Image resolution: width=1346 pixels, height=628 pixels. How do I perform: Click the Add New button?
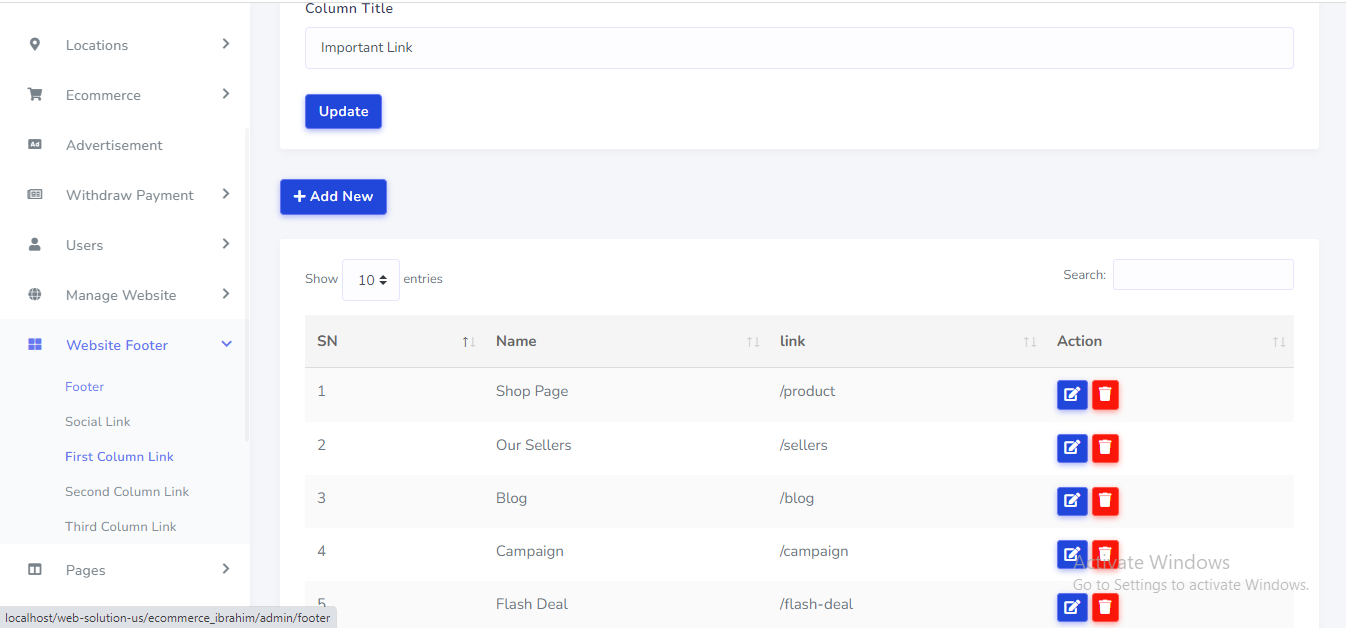(x=333, y=197)
